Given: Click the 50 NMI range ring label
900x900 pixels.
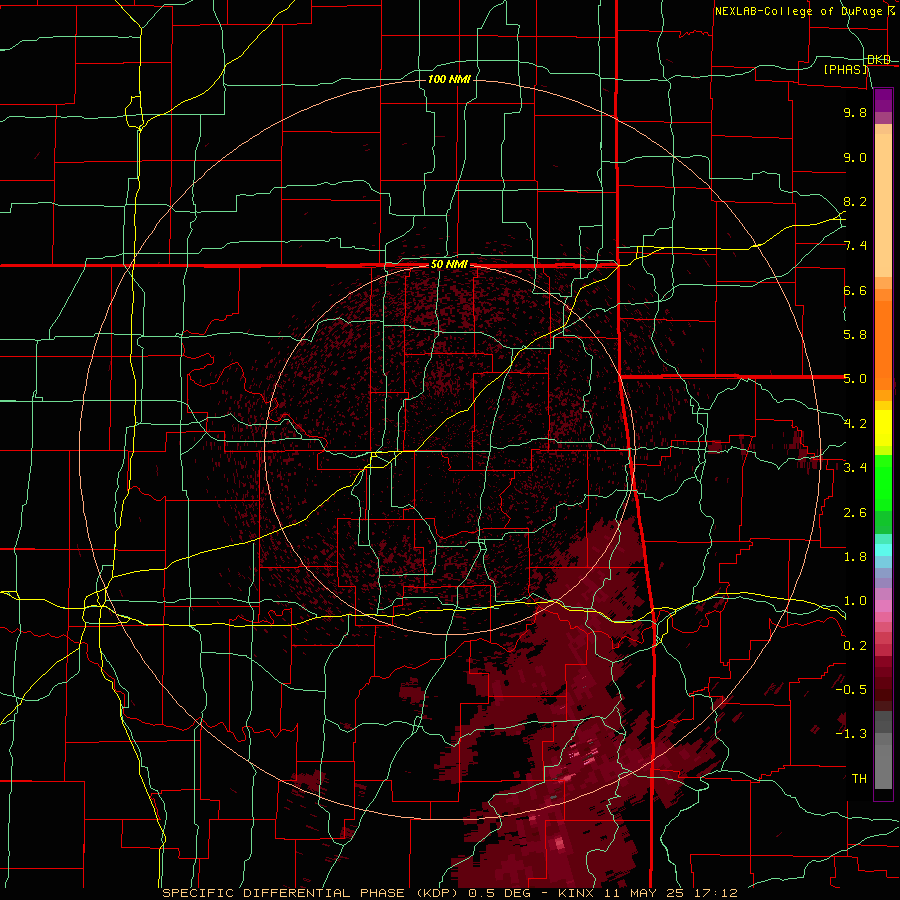Looking at the screenshot, I should coord(449,265).
